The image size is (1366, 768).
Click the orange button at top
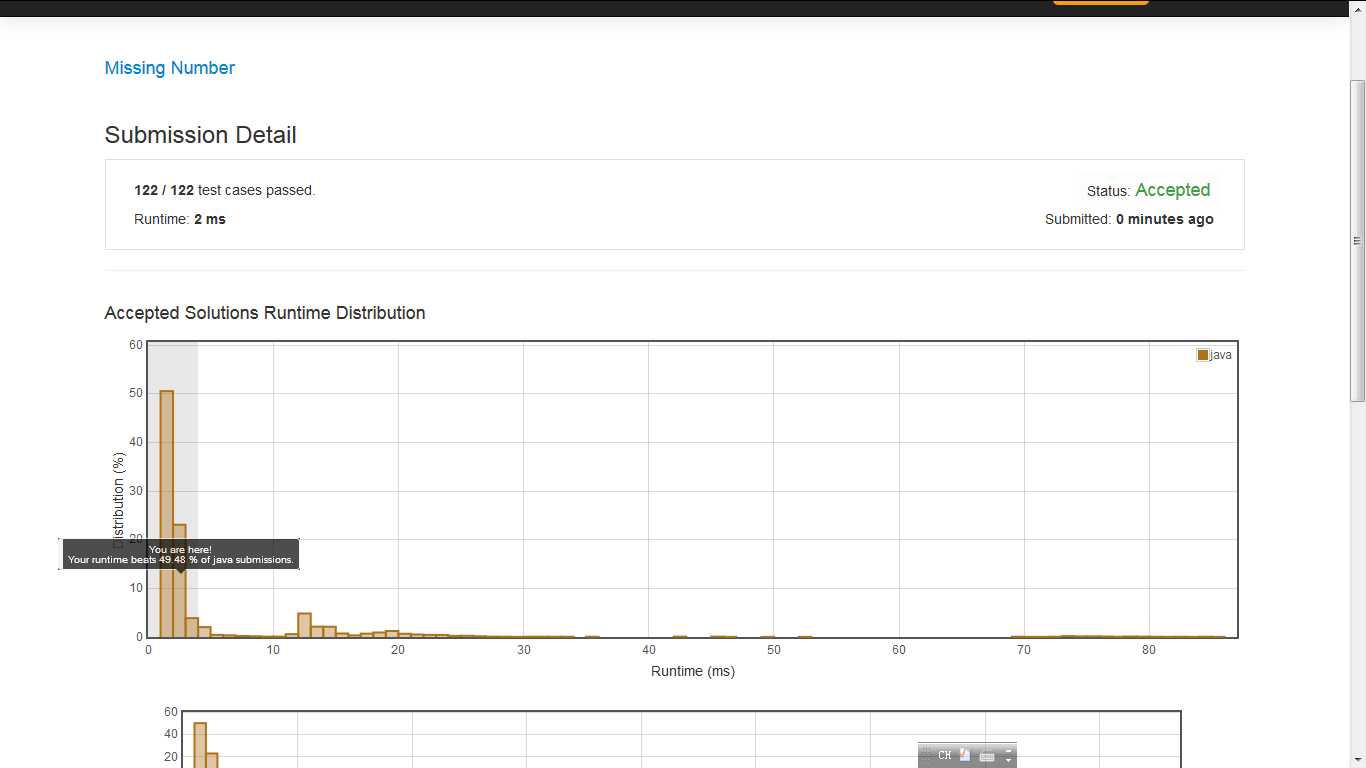1101,2
